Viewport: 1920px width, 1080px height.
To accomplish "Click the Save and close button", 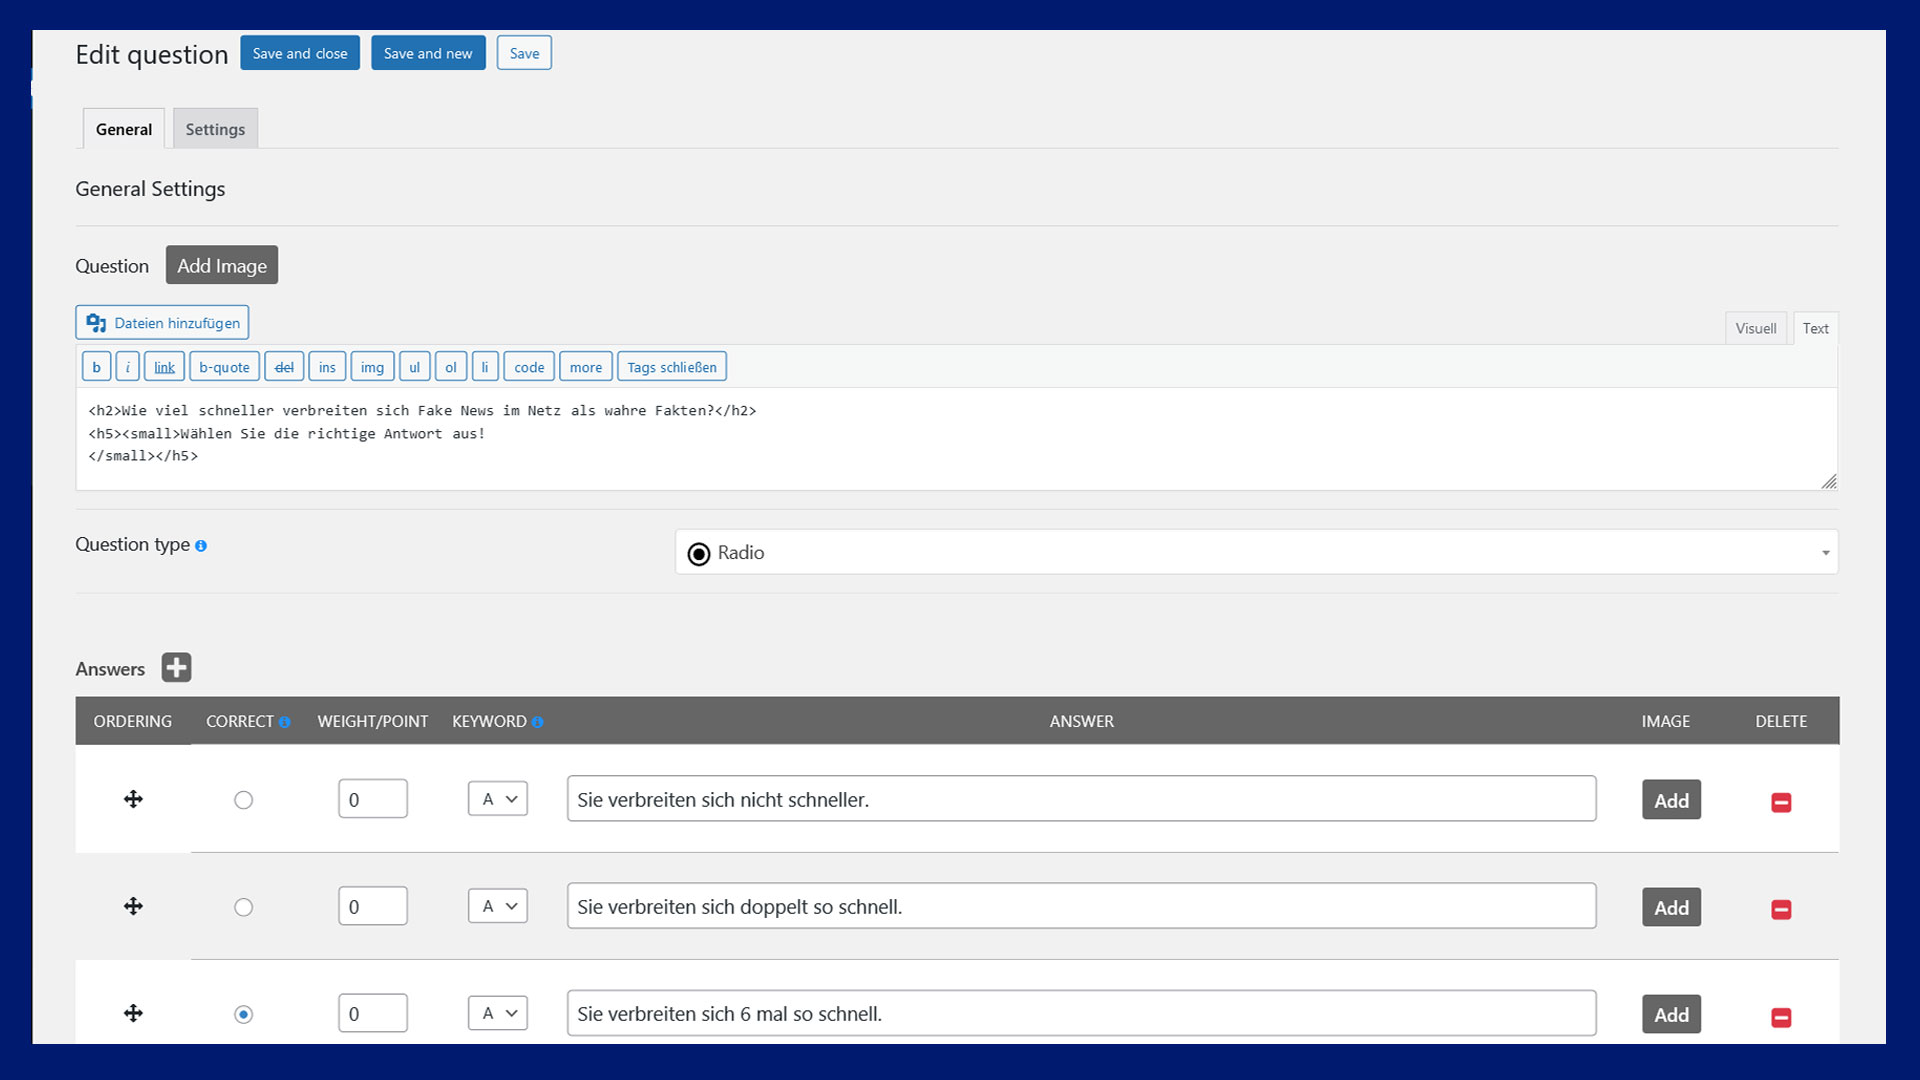I will 300,53.
